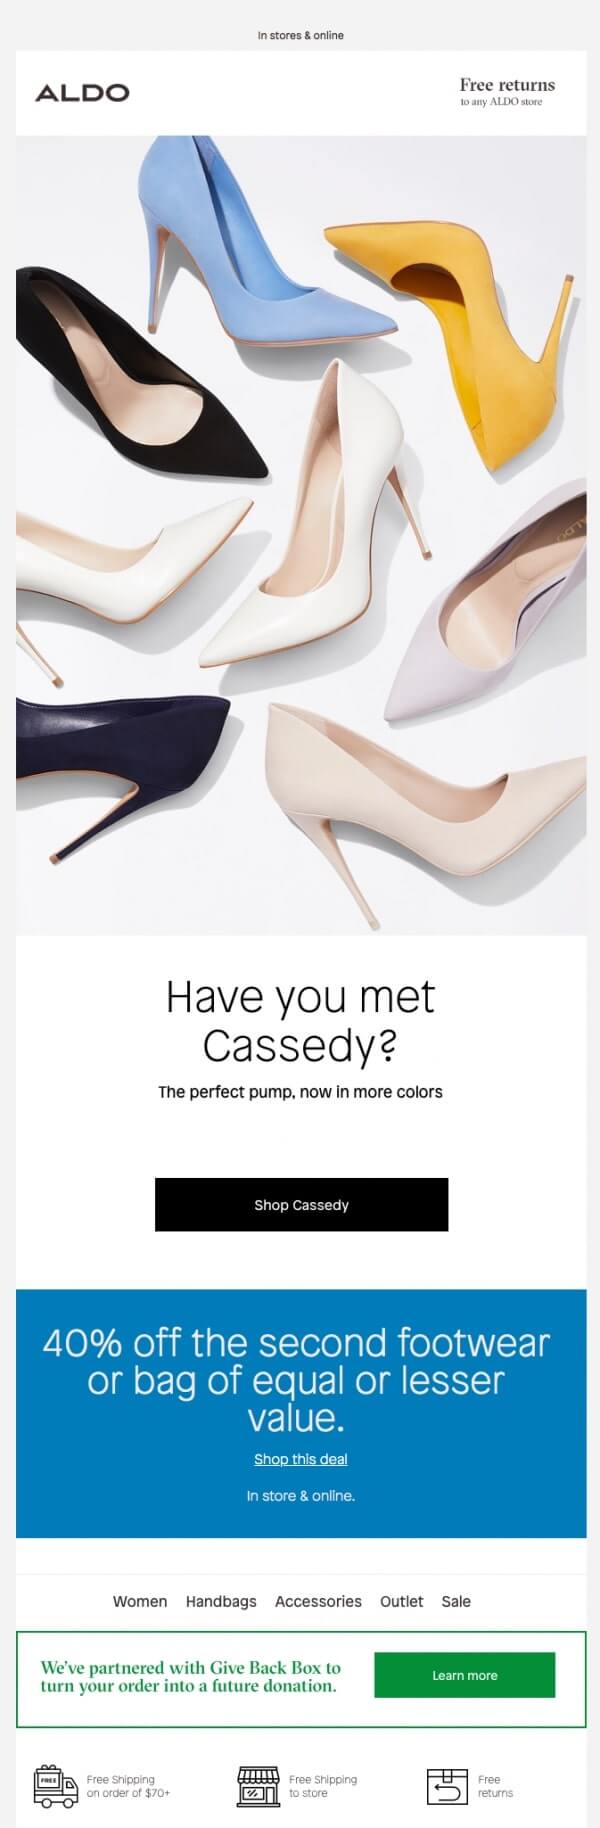
Task: Click the free shipping truck icon
Action: point(56,1786)
